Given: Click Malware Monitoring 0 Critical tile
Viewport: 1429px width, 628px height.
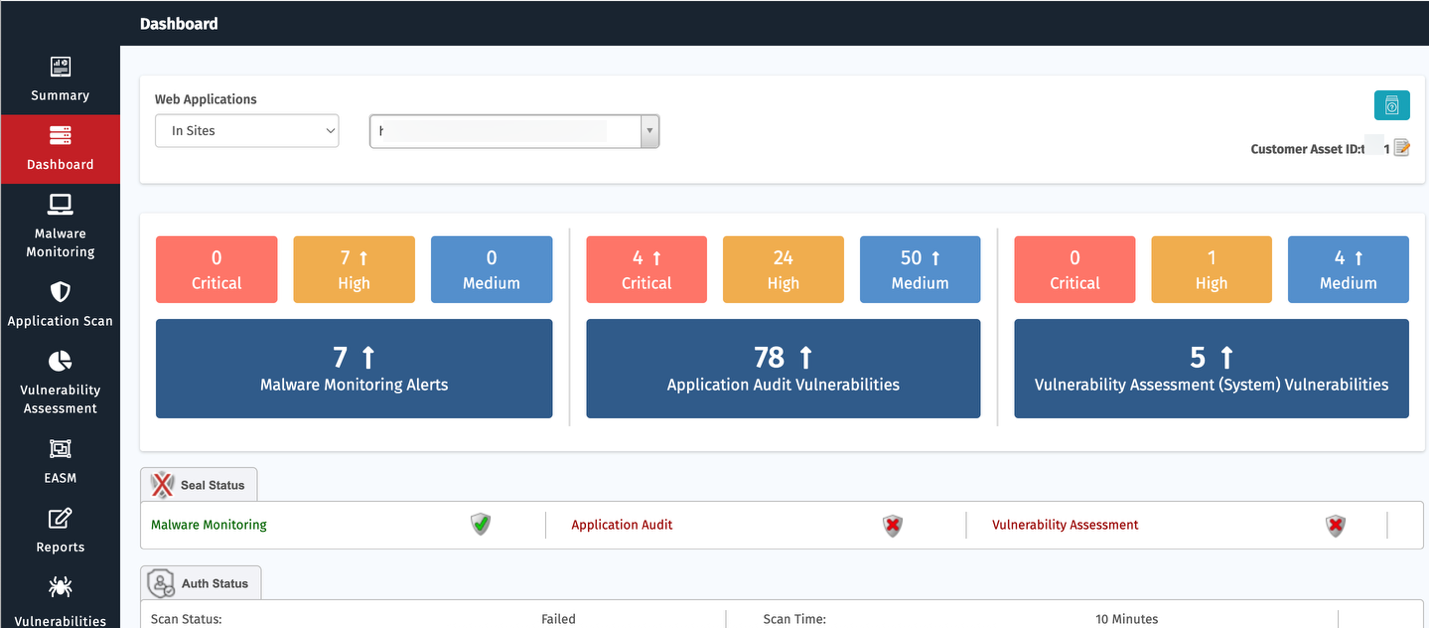Looking at the screenshot, I should (217, 269).
